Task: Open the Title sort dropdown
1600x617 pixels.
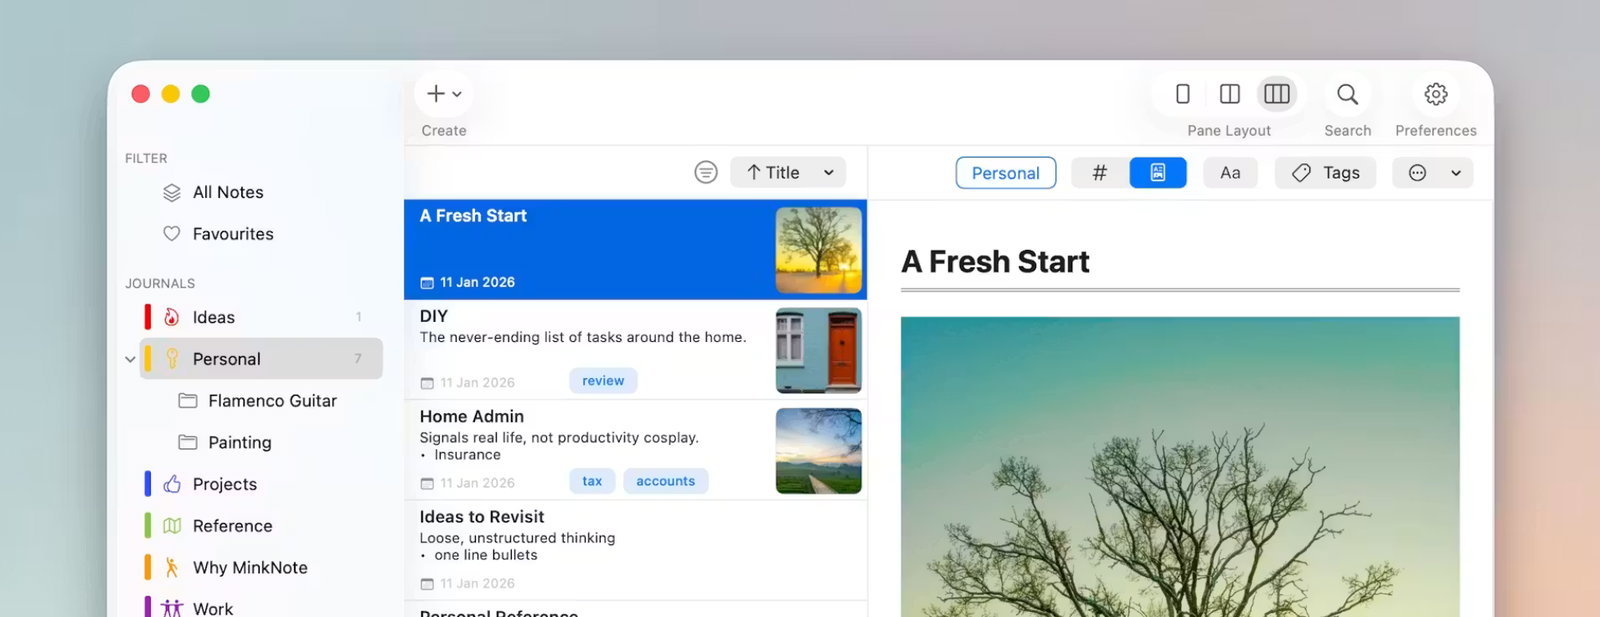Action: [788, 172]
